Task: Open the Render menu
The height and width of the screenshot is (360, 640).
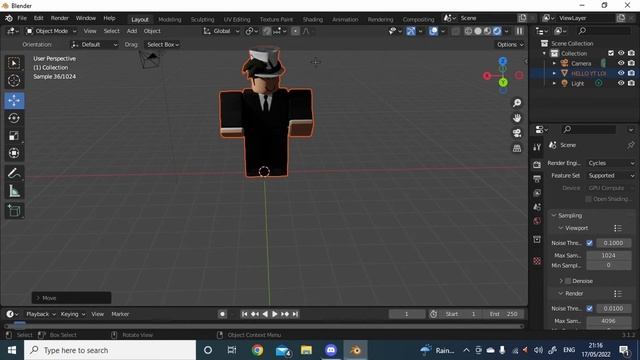Action: click(x=60, y=18)
